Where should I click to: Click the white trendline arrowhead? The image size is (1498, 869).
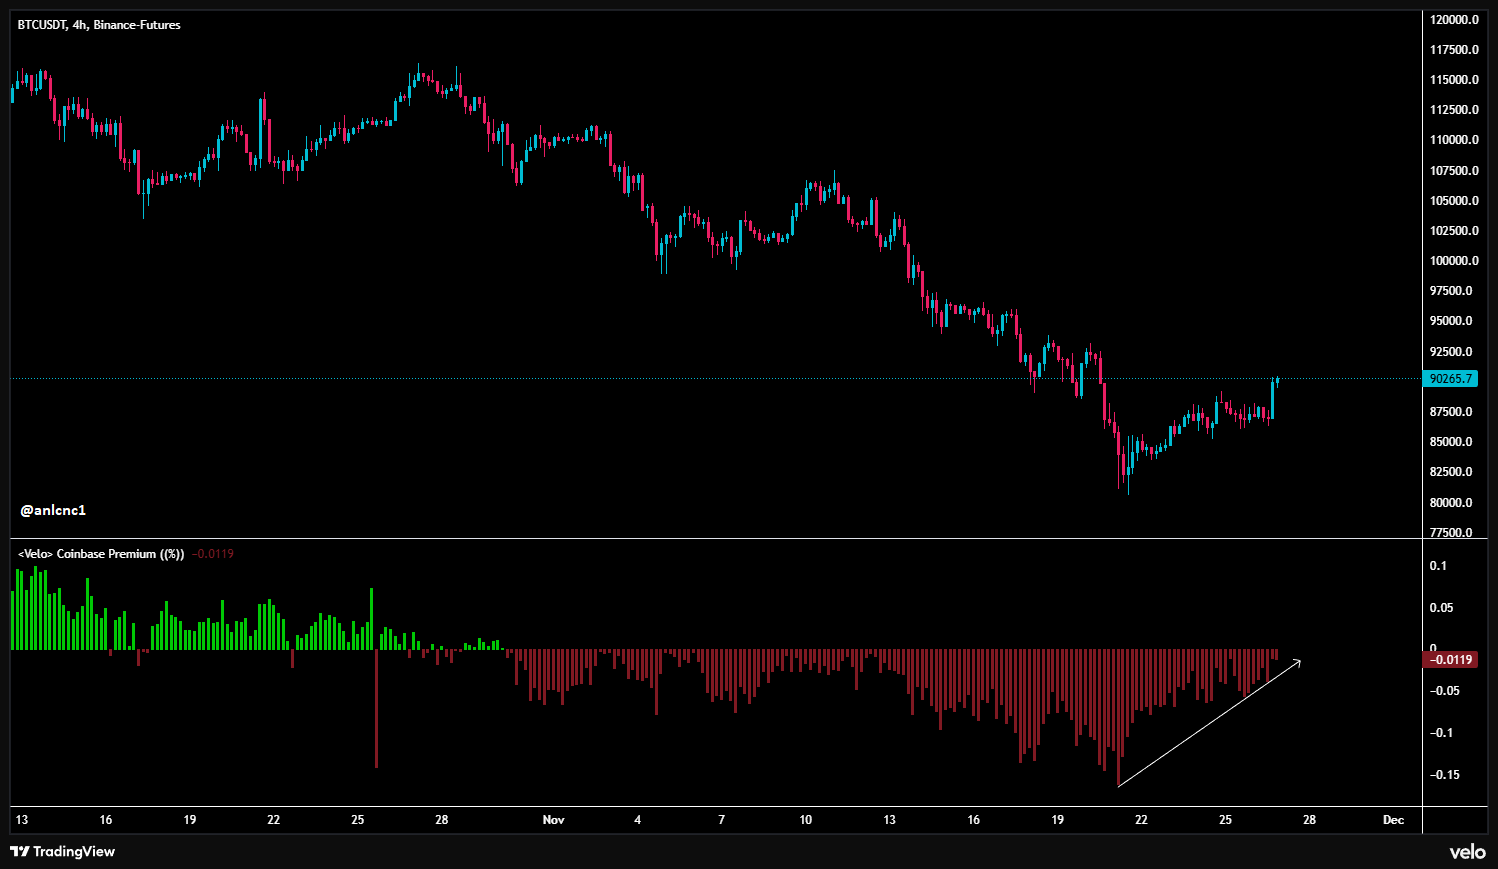(x=1297, y=661)
